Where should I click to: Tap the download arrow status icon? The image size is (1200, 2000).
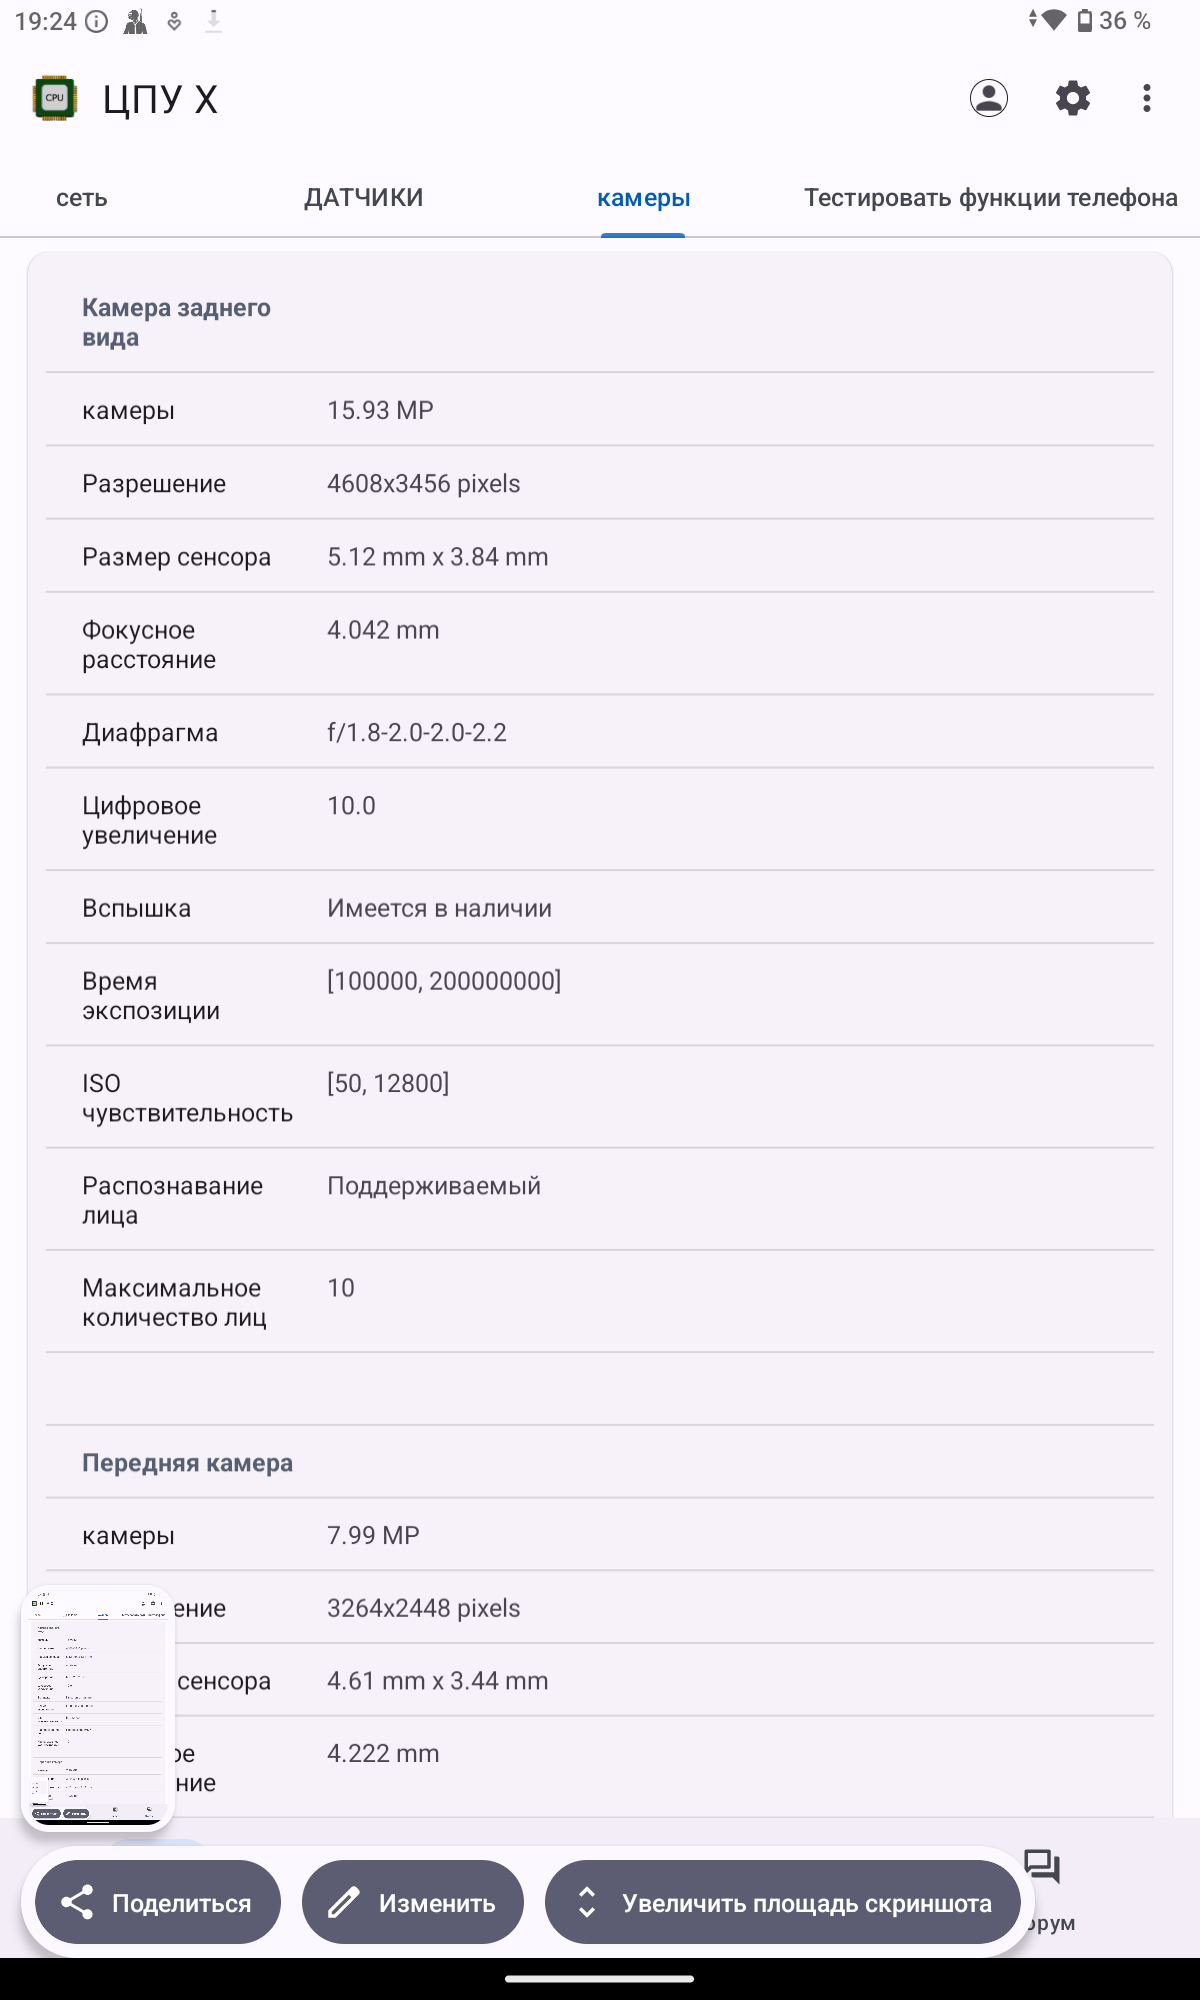(x=213, y=21)
